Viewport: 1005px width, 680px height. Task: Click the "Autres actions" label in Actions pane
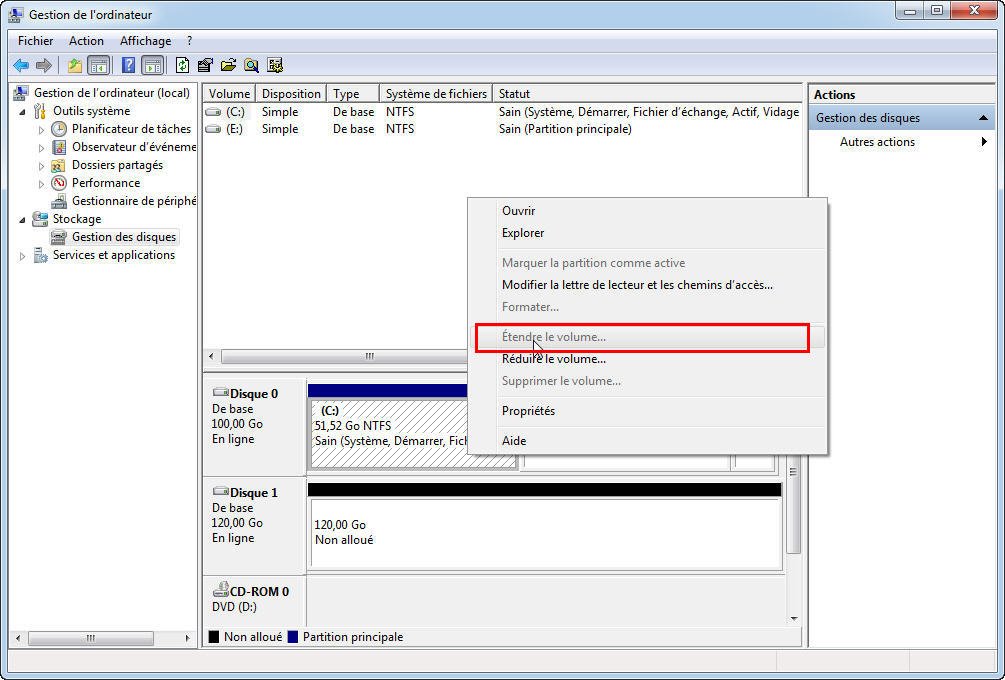tap(877, 142)
